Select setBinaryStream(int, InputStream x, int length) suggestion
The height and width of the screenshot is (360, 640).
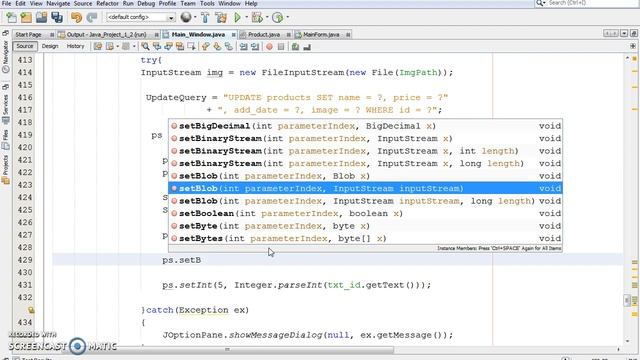click(365, 151)
